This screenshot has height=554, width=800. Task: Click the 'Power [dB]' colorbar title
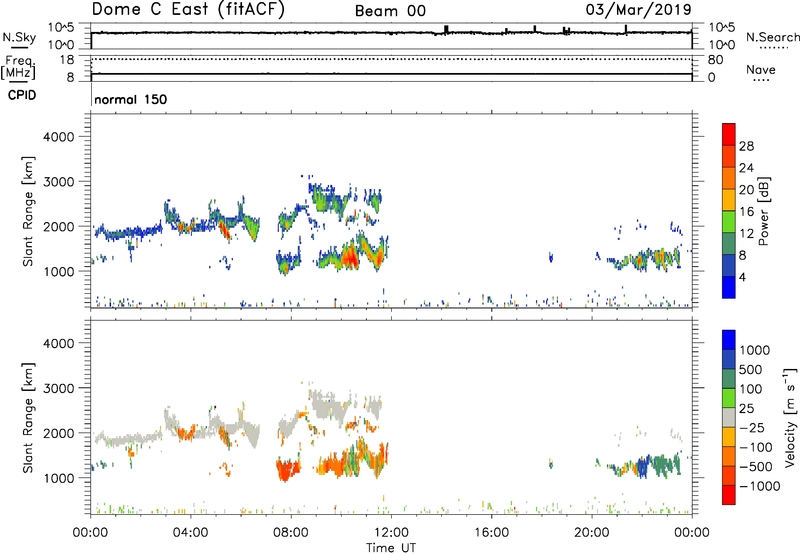[x=764, y=211]
